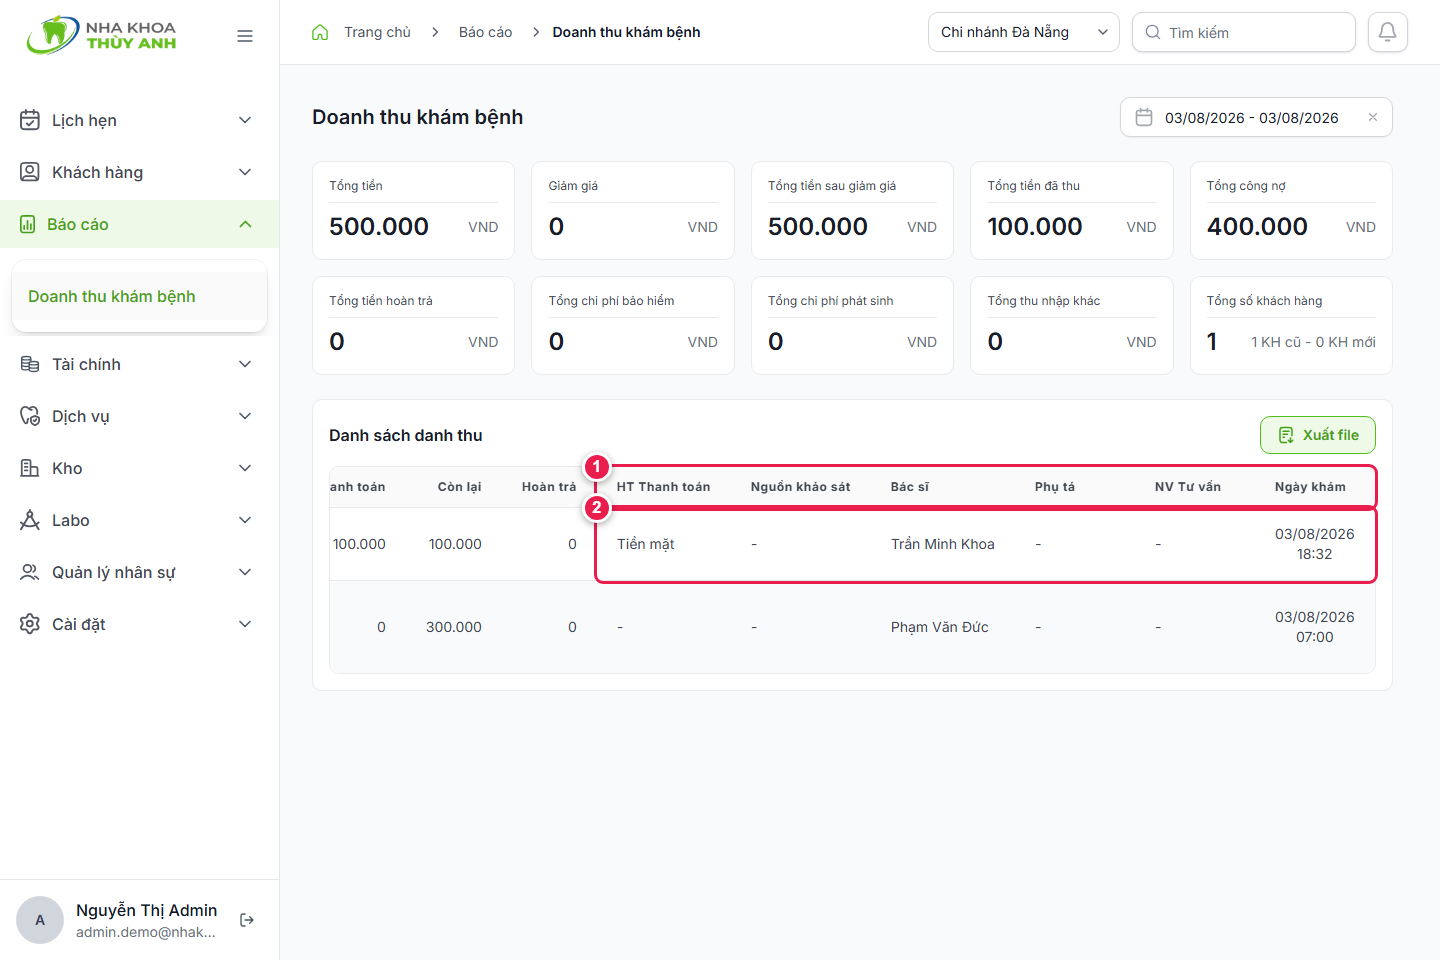The width and height of the screenshot is (1440, 960).
Task: Open the Chi nhánh Đà Nẵng branch dropdown
Action: tap(1024, 32)
